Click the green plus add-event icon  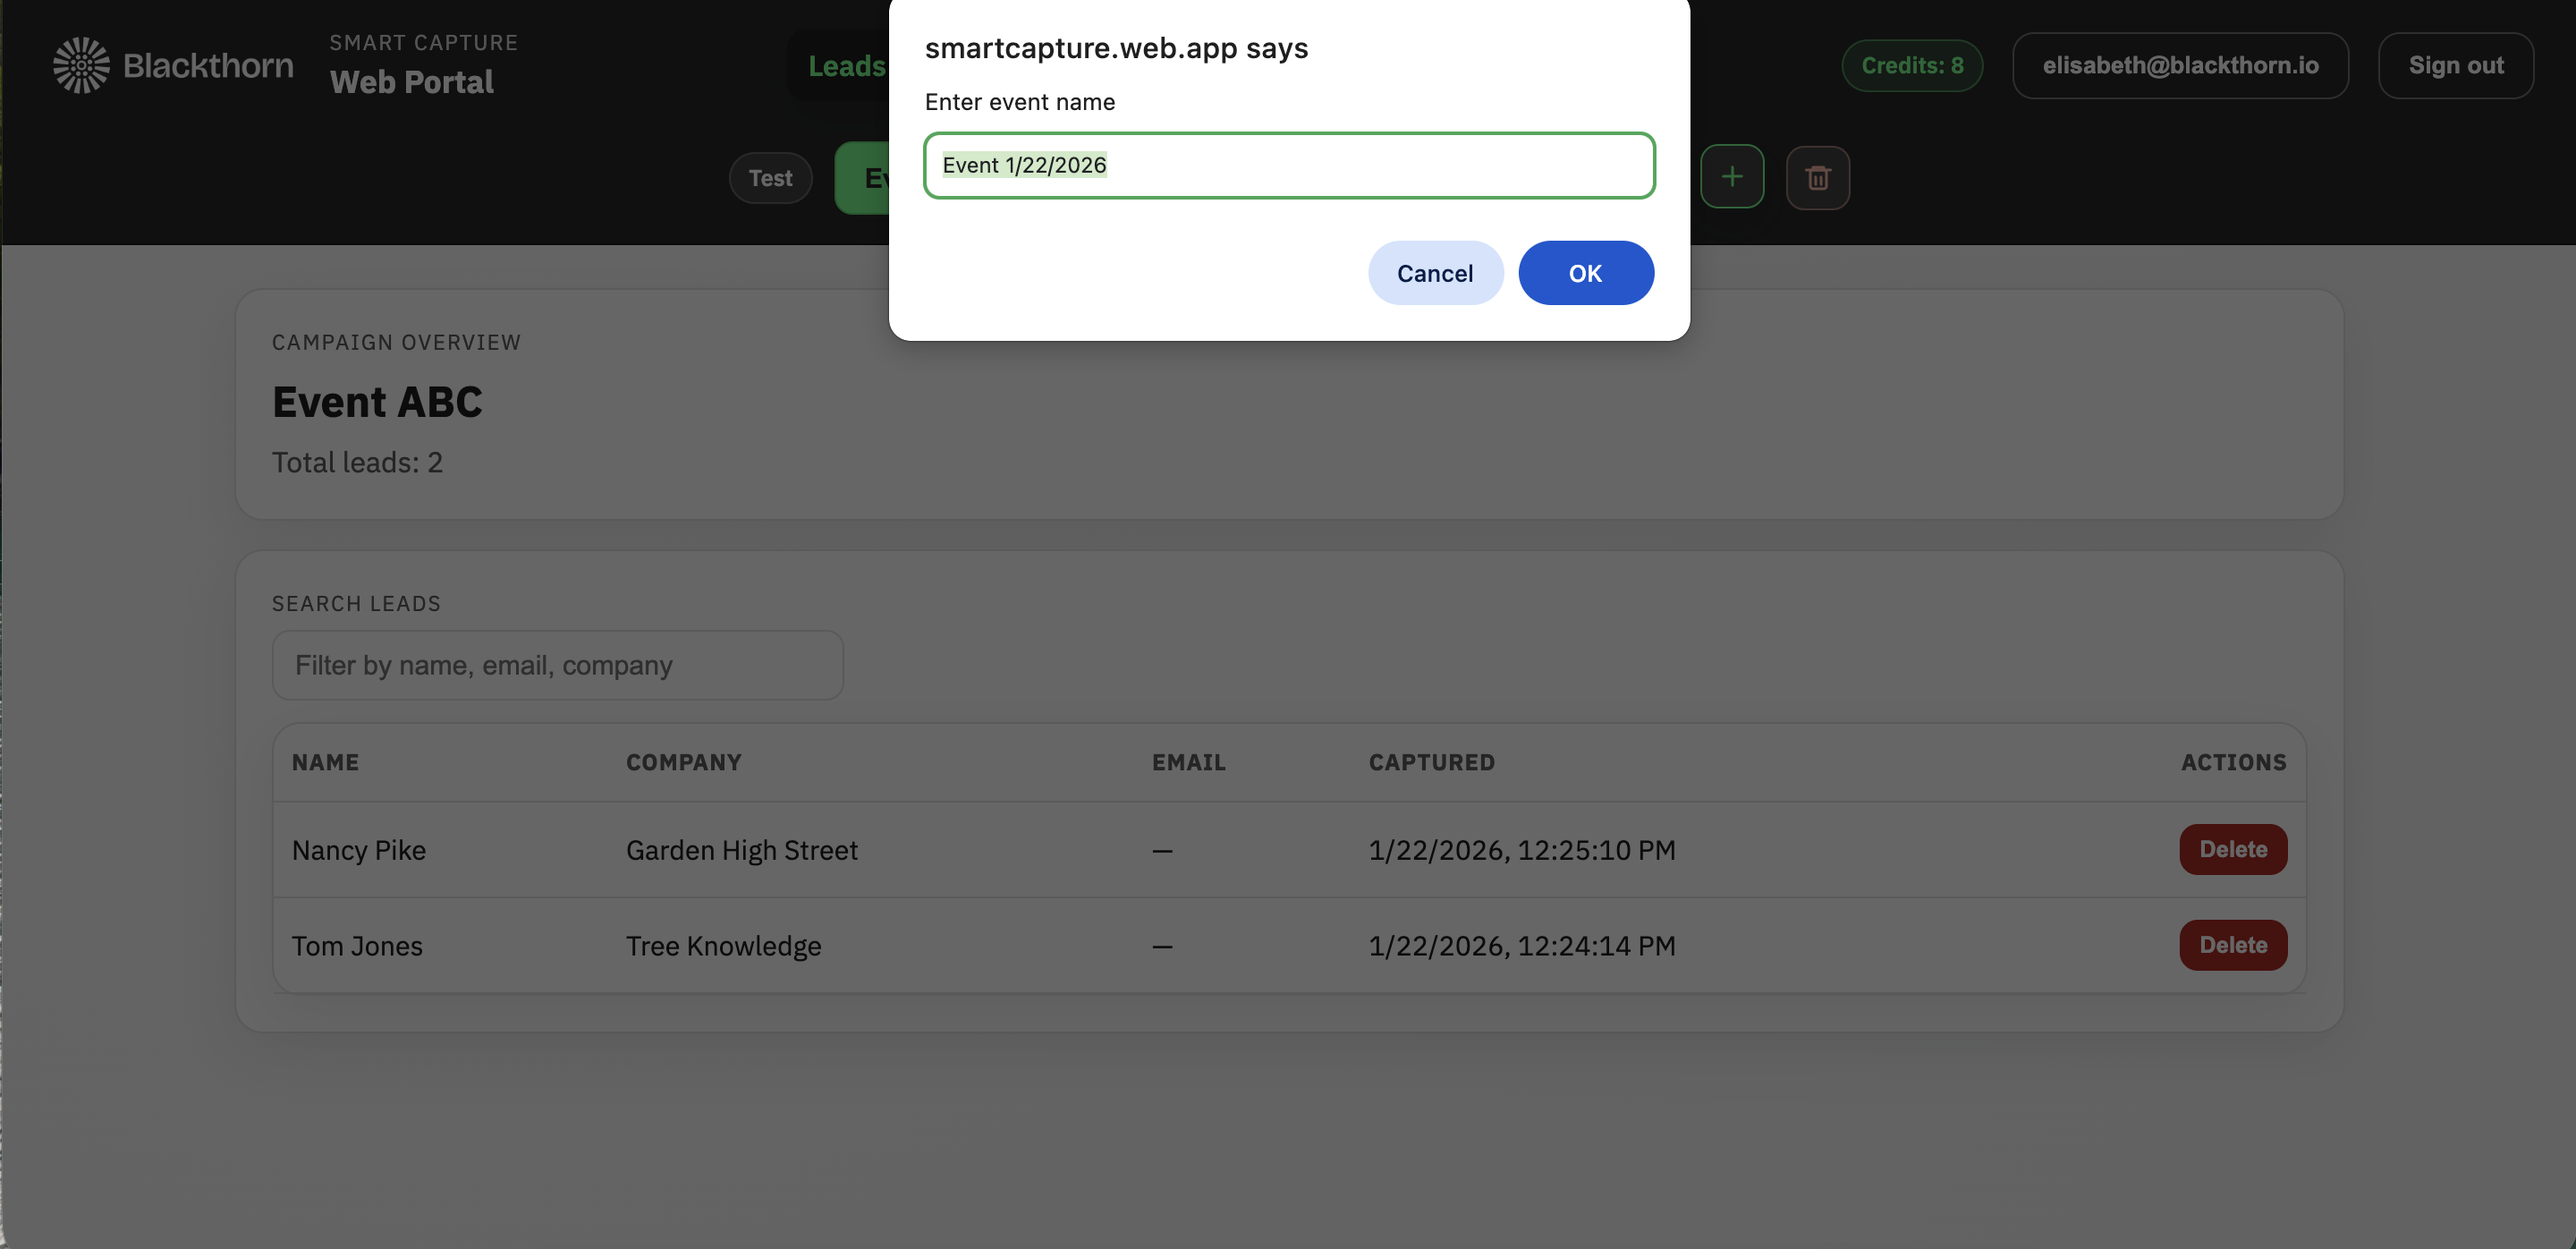(x=1731, y=177)
